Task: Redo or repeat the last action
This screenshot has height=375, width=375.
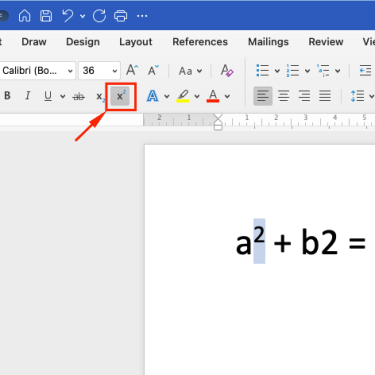Action: click(x=99, y=16)
